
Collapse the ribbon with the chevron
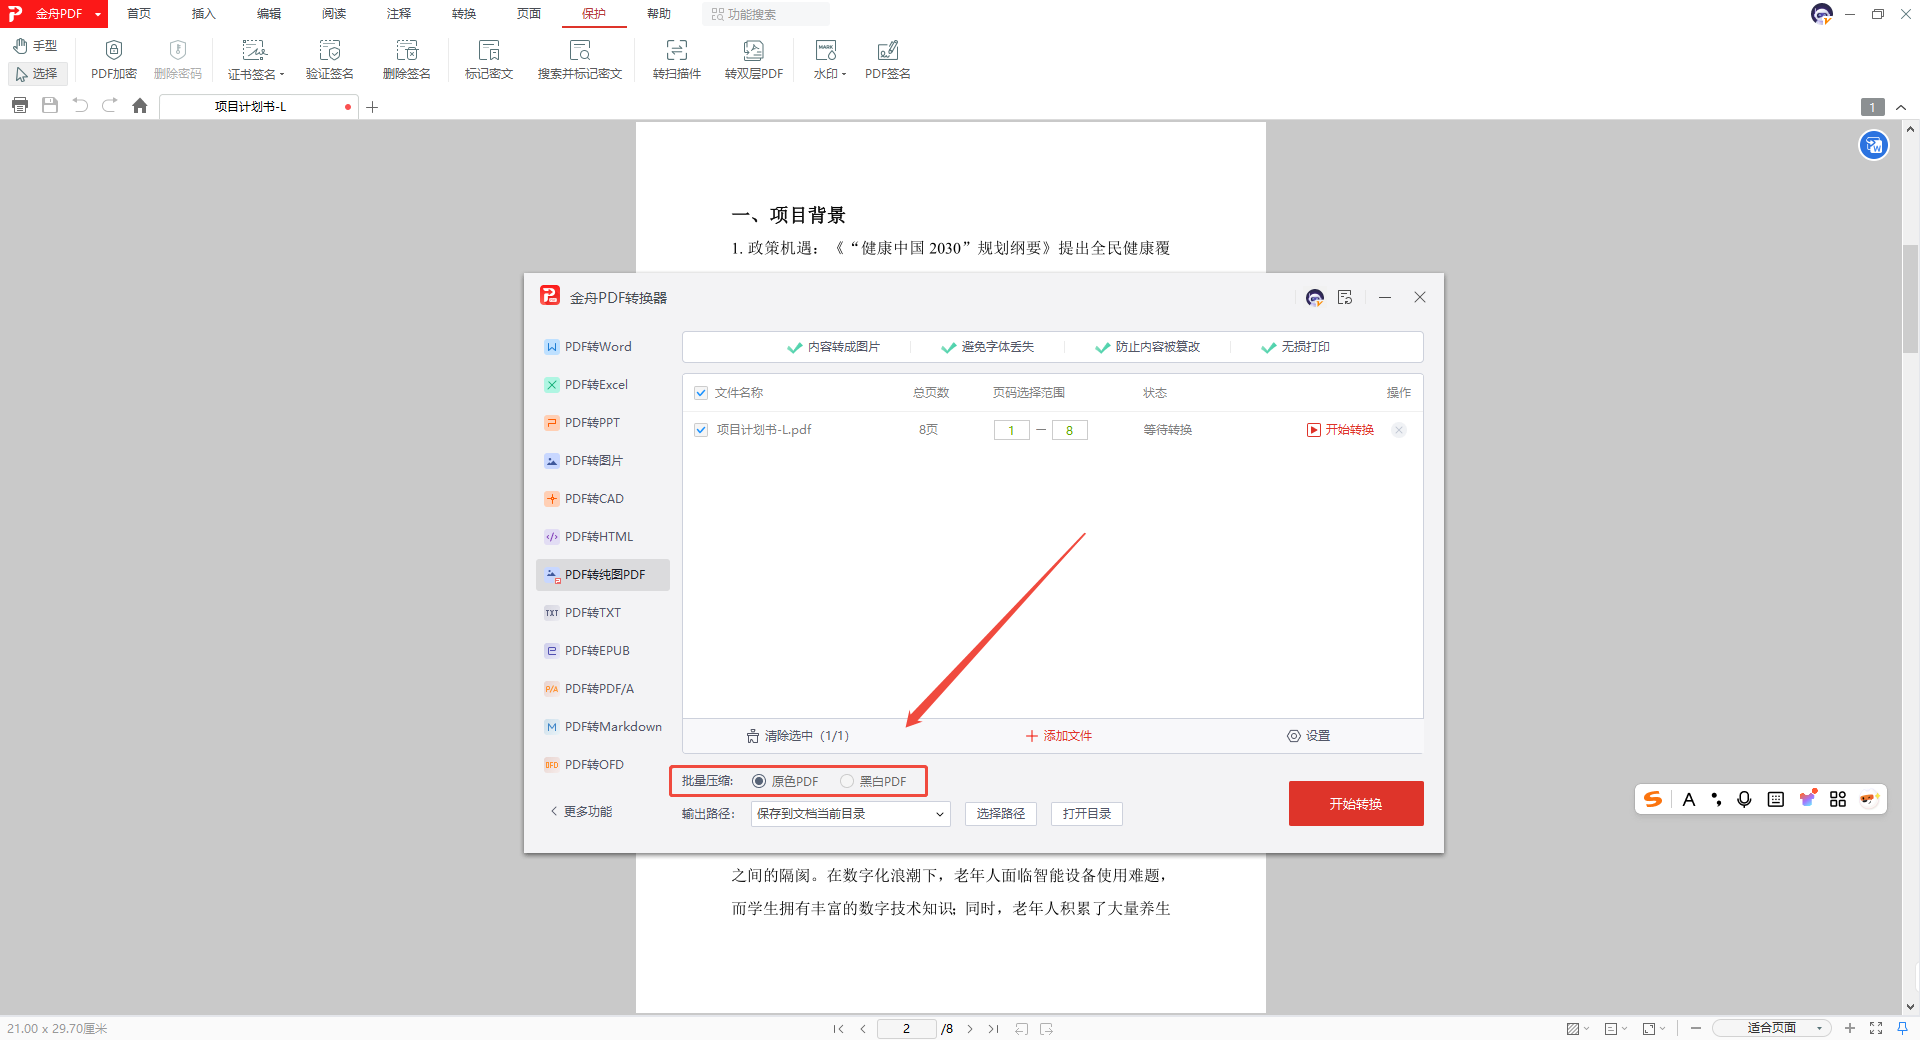click(x=1901, y=107)
